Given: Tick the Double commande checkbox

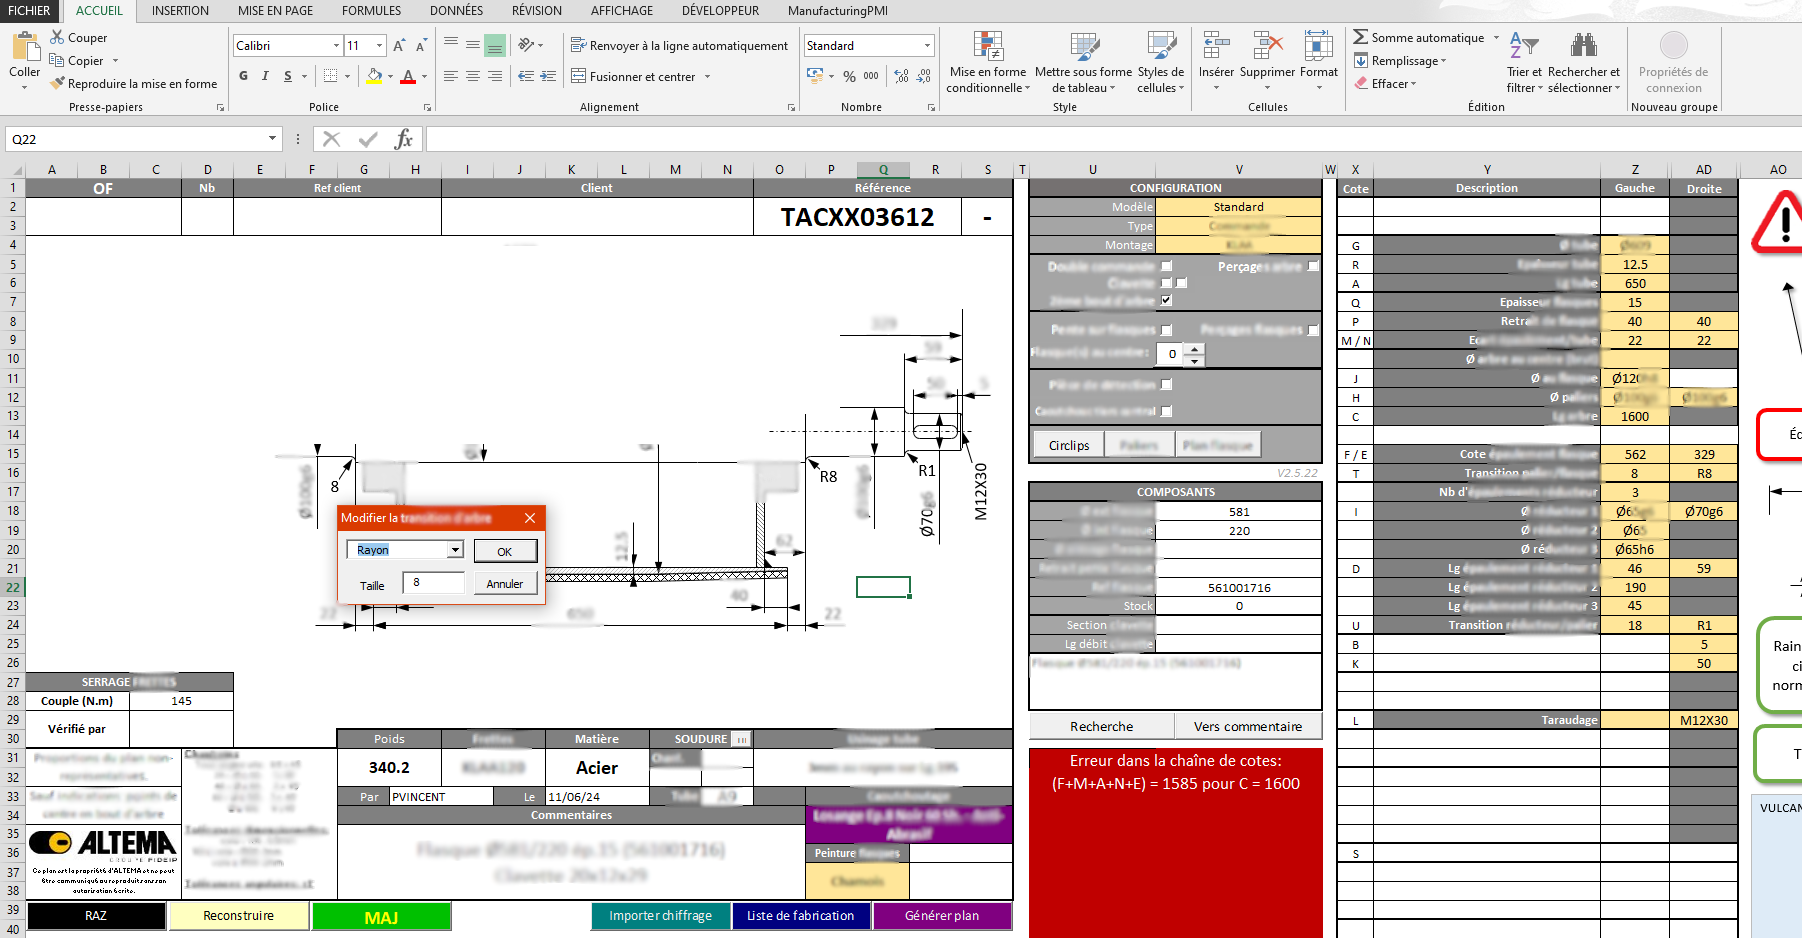Looking at the screenshot, I should [1166, 267].
